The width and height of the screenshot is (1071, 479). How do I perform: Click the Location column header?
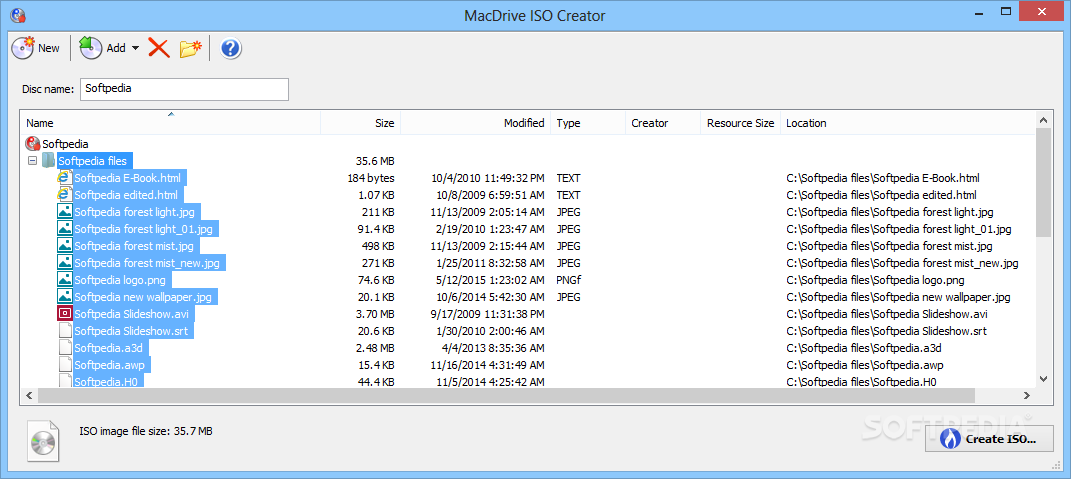[x=908, y=123]
